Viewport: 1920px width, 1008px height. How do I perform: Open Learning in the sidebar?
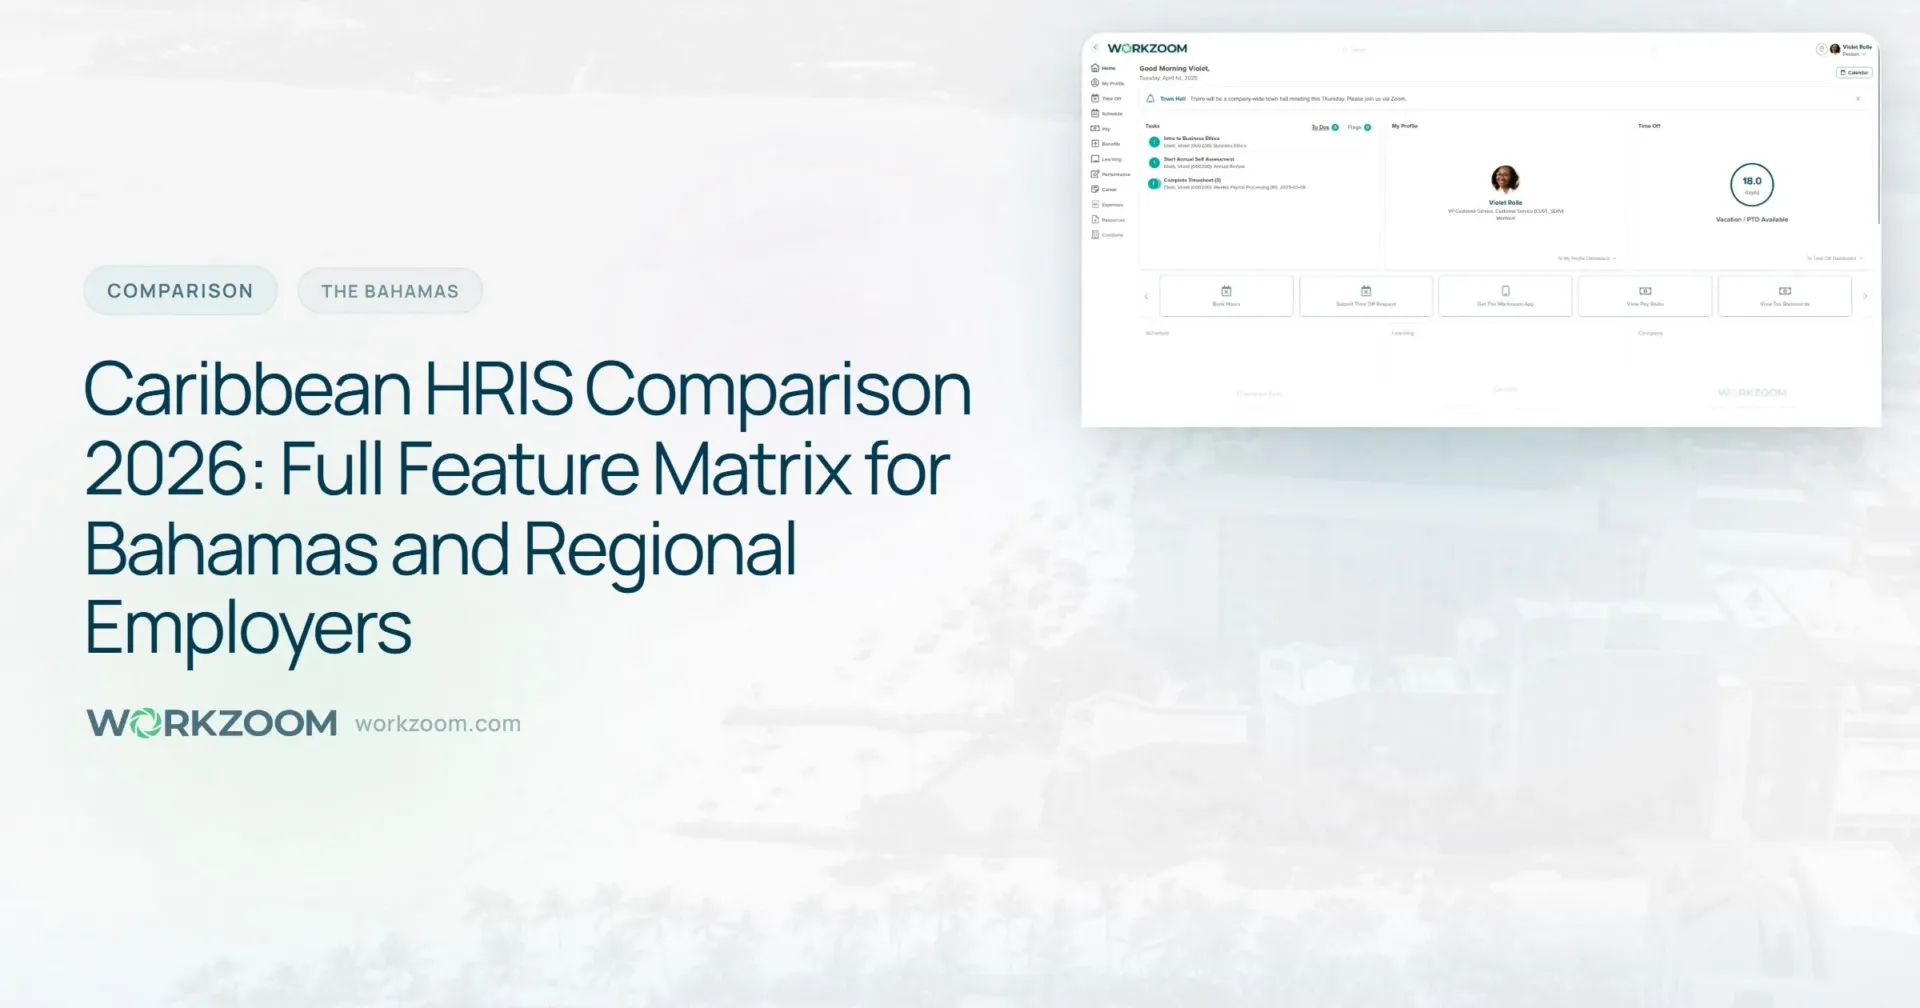point(1107,158)
